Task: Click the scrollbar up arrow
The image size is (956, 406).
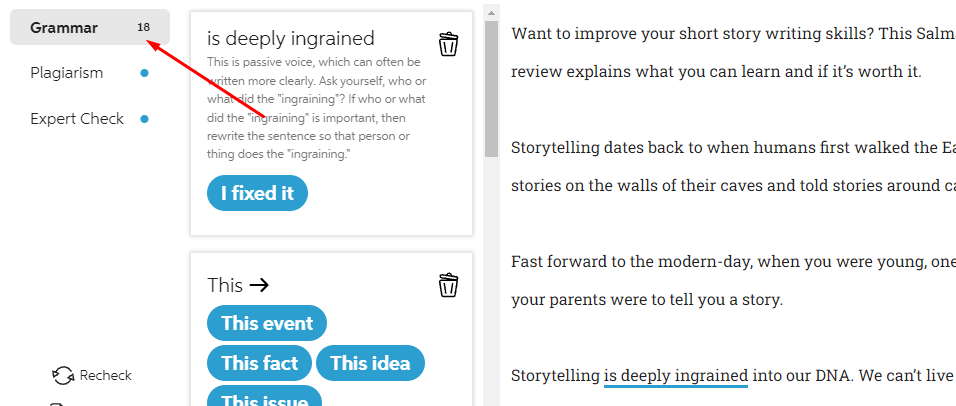Action: pos(491,12)
